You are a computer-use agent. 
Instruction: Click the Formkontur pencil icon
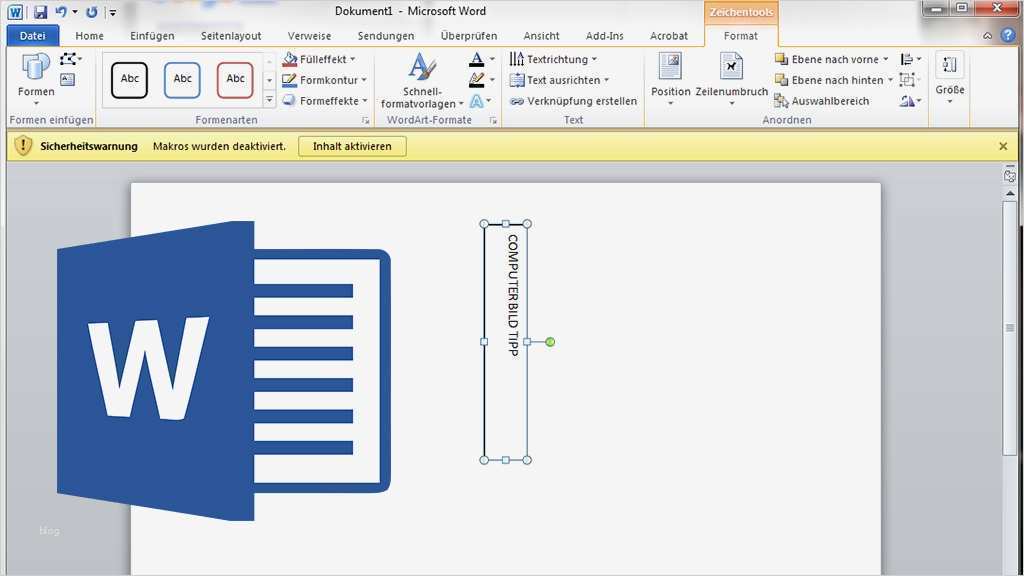click(289, 80)
